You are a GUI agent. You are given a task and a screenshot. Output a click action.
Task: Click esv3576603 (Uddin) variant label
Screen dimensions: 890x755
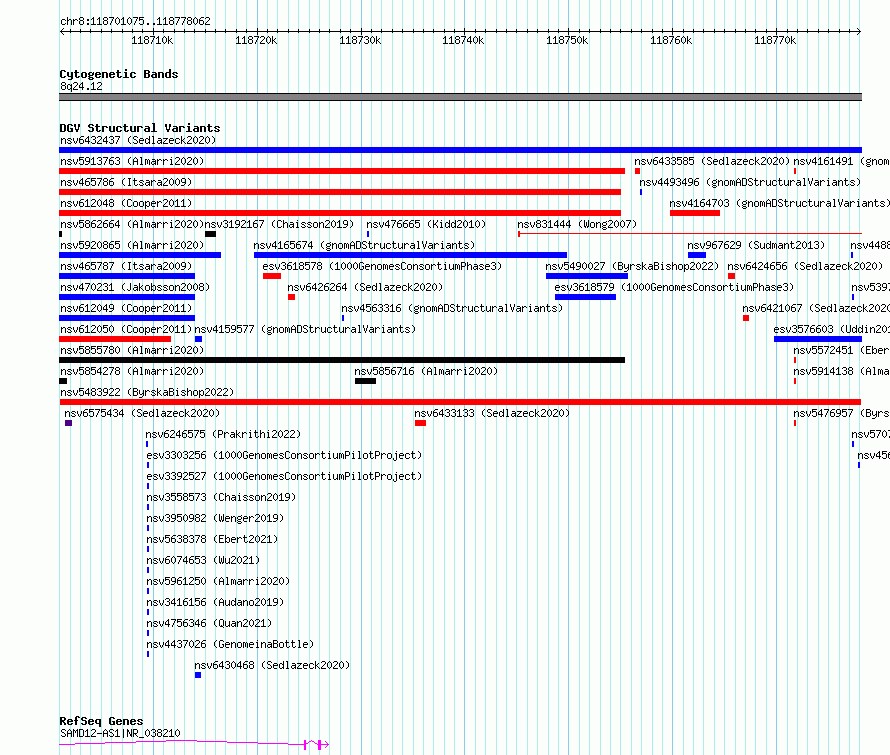pyautogui.click(x=831, y=329)
